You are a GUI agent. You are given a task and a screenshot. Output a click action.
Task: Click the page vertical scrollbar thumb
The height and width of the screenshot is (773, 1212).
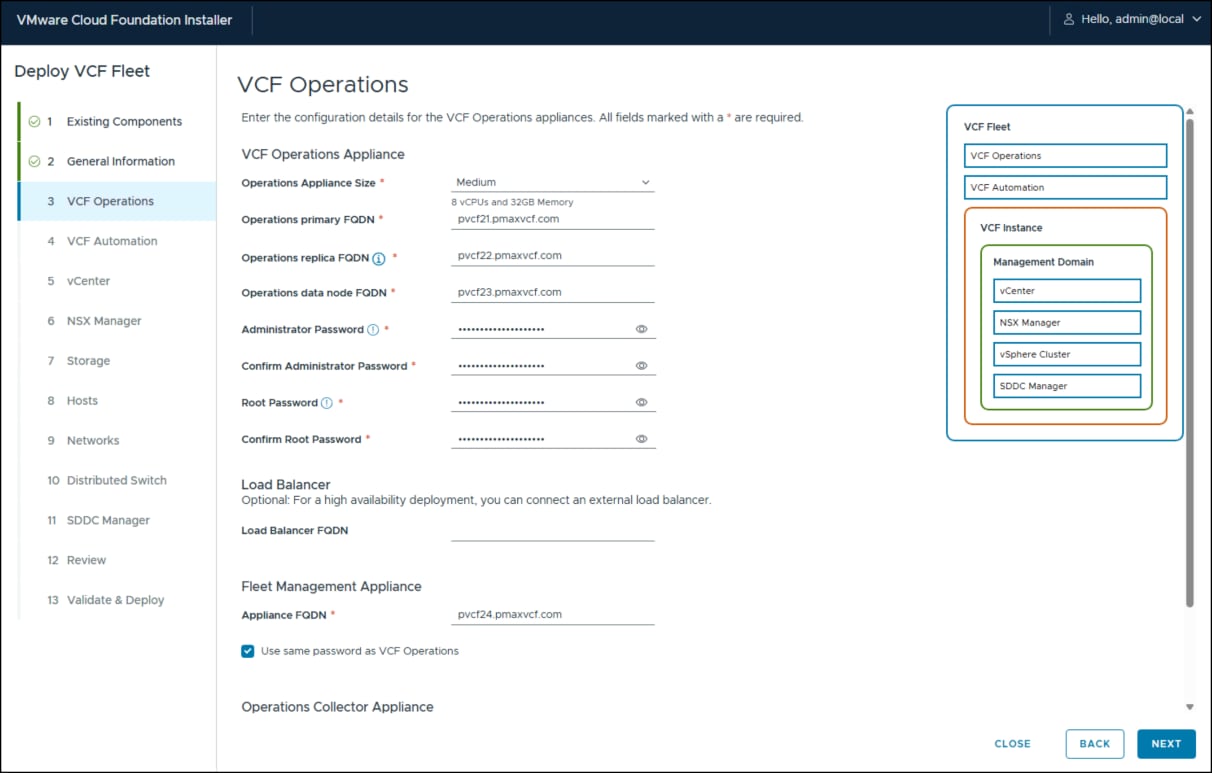pos(1190,363)
